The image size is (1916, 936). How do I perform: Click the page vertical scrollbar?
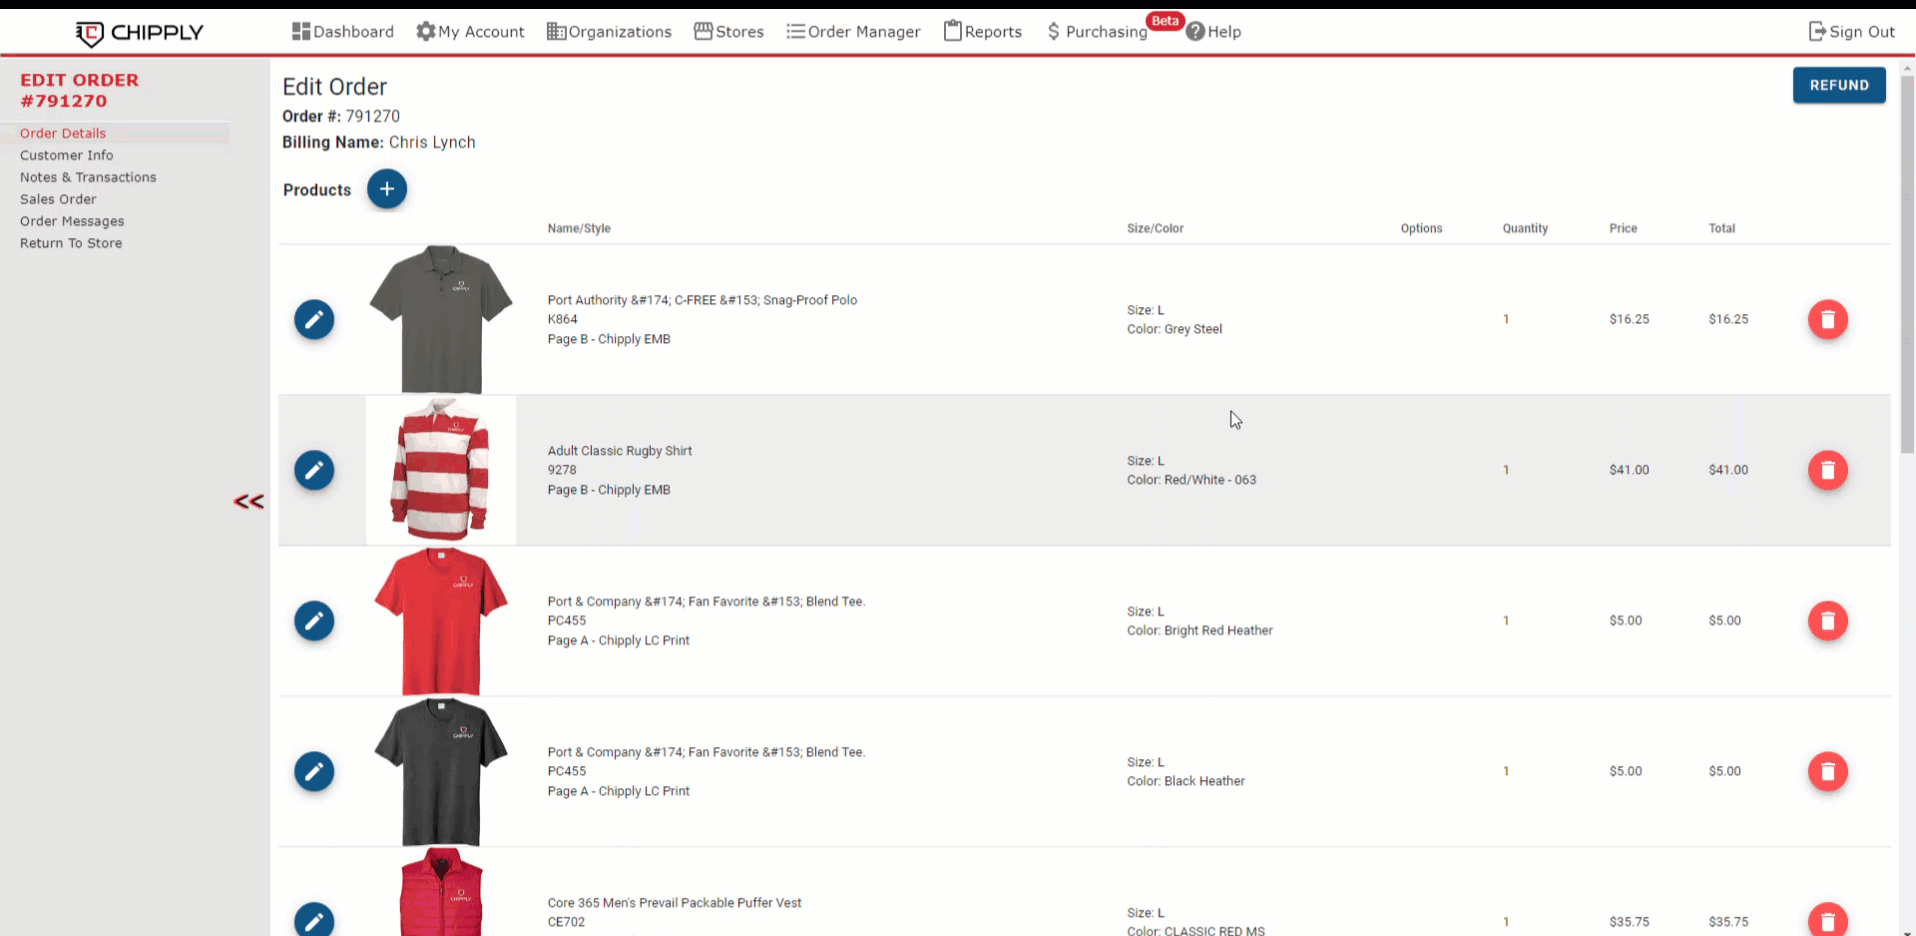coord(1907,264)
